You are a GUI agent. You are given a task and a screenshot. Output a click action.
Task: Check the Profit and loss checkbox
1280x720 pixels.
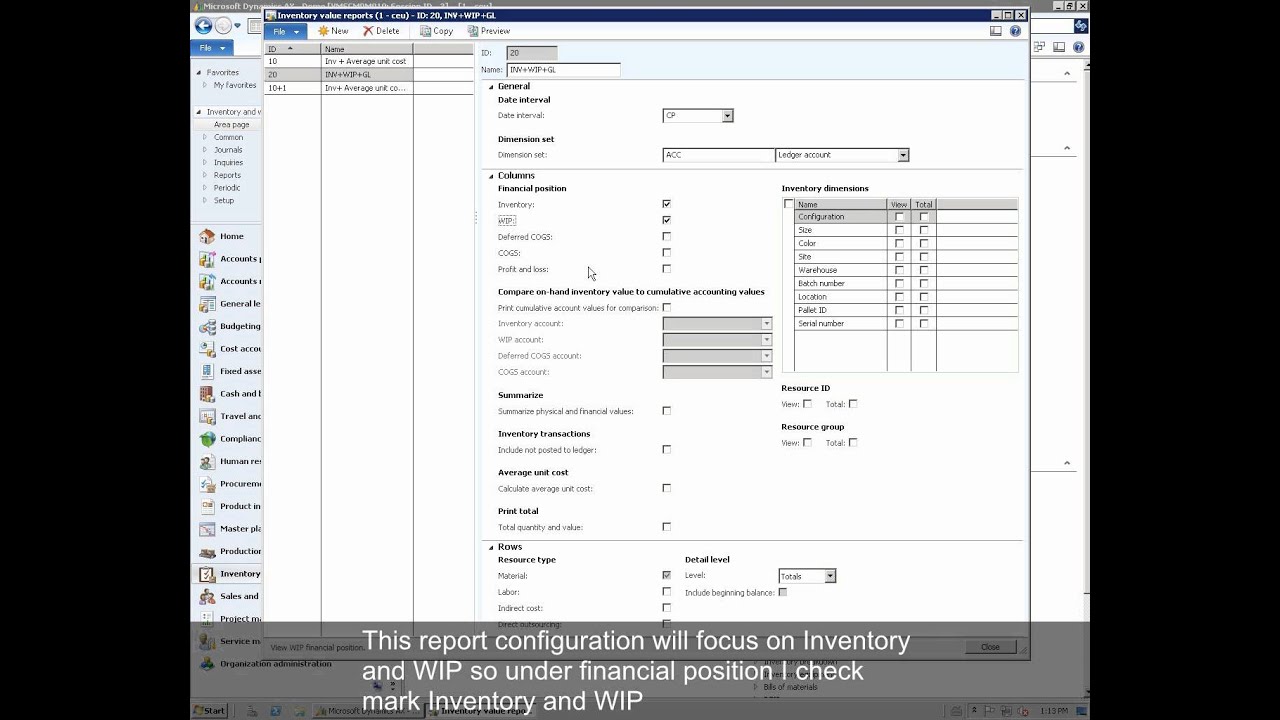tap(666, 269)
